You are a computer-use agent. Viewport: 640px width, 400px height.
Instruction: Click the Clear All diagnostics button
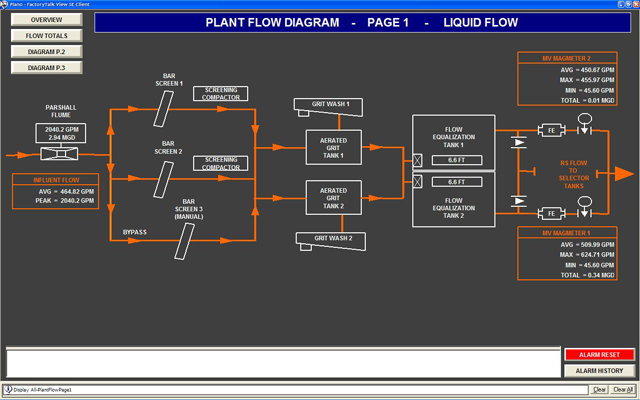coord(622,389)
